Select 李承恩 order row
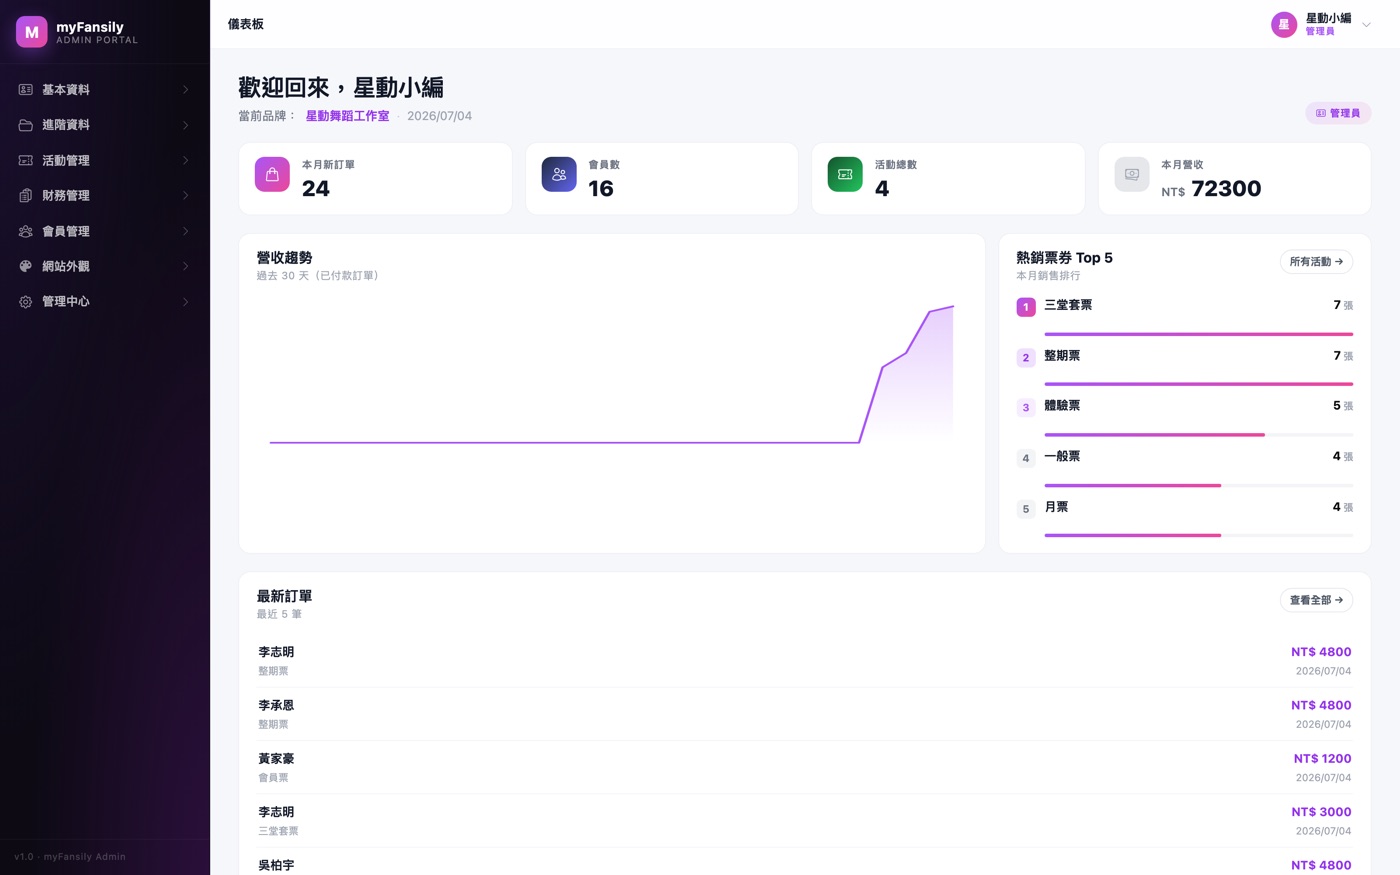The height and width of the screenshot is (875, 1400). [804, 714]
